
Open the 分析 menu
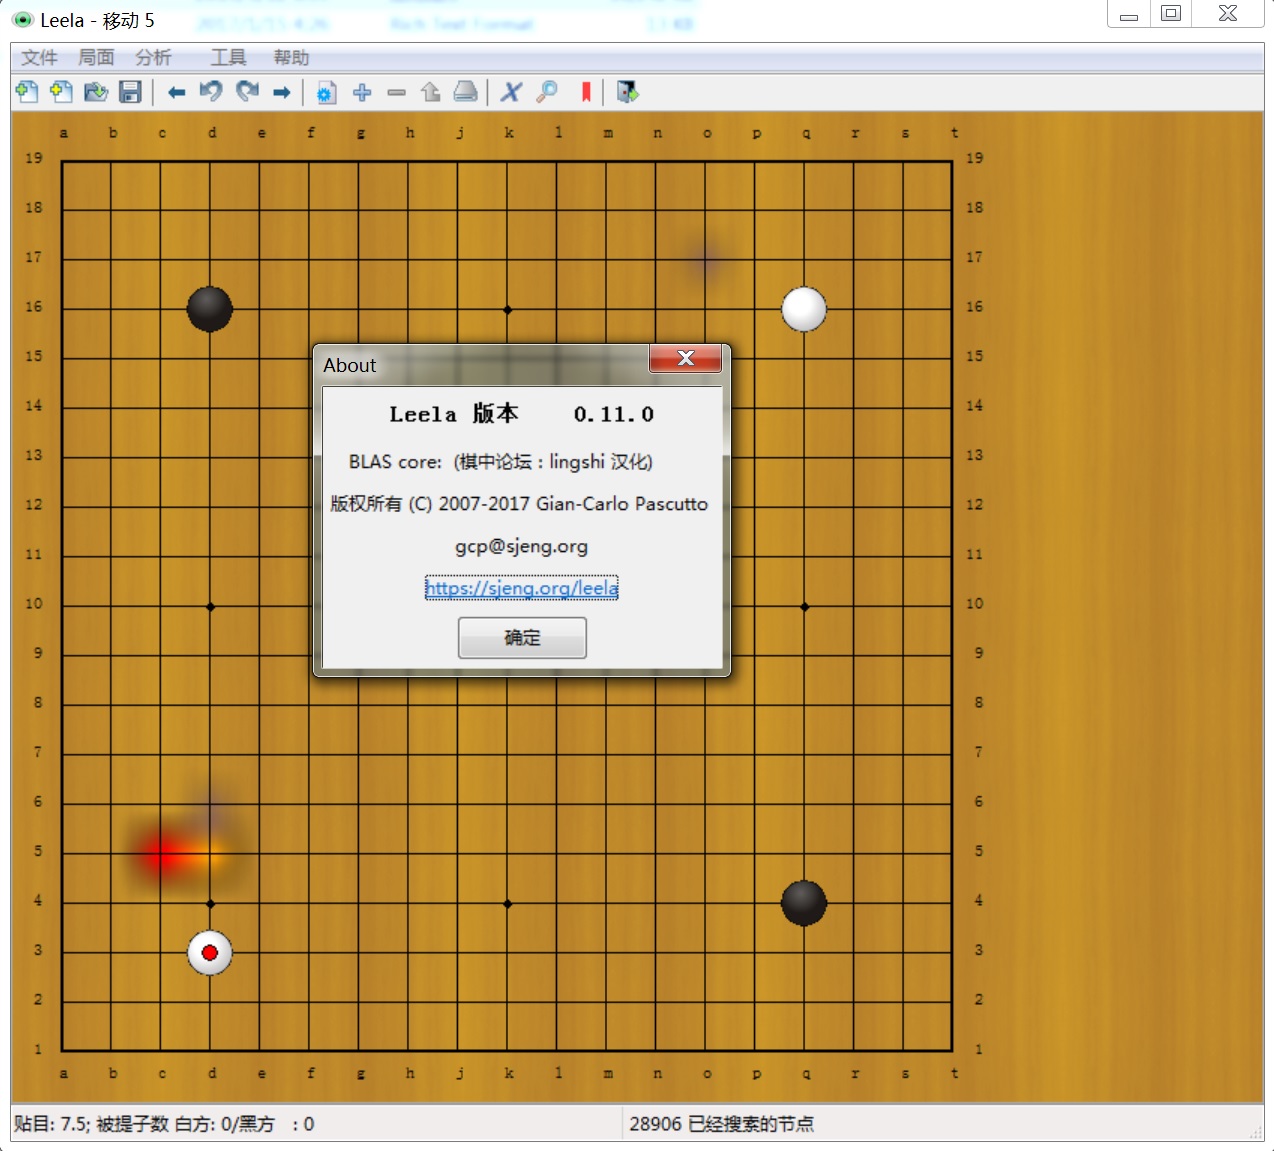tap(154, 58)
